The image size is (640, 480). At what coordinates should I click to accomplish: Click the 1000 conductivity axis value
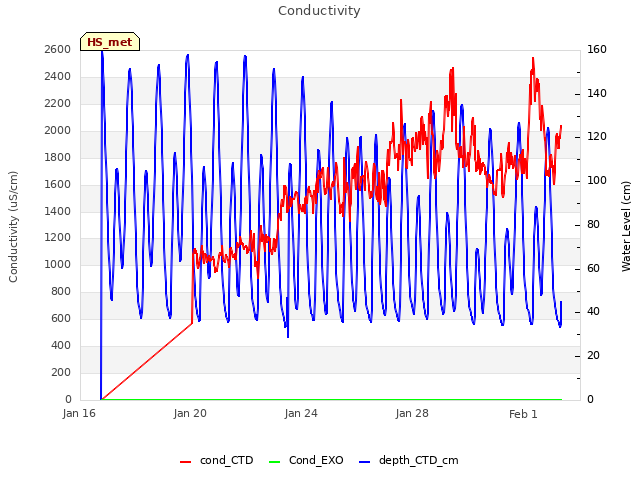coord(58,264)
